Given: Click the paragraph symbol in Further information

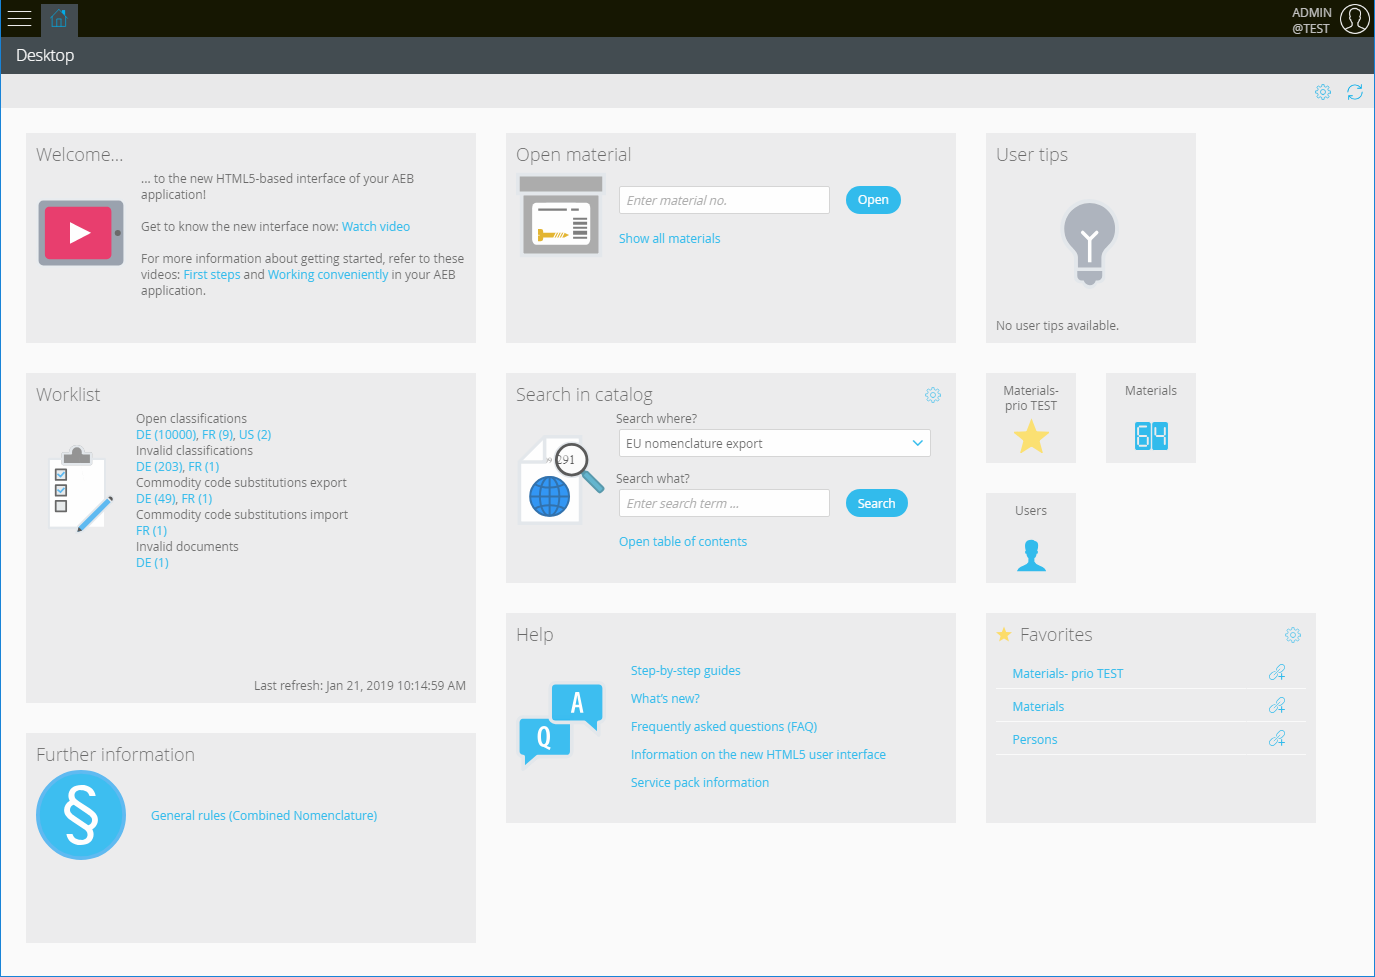Looking at the screenshot, I should tap(81, 814).
